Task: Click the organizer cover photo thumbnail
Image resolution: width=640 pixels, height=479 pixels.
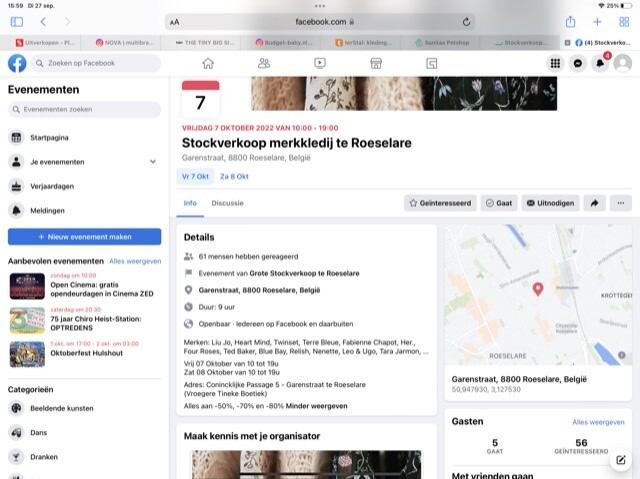Action: (x=307, y=464)
